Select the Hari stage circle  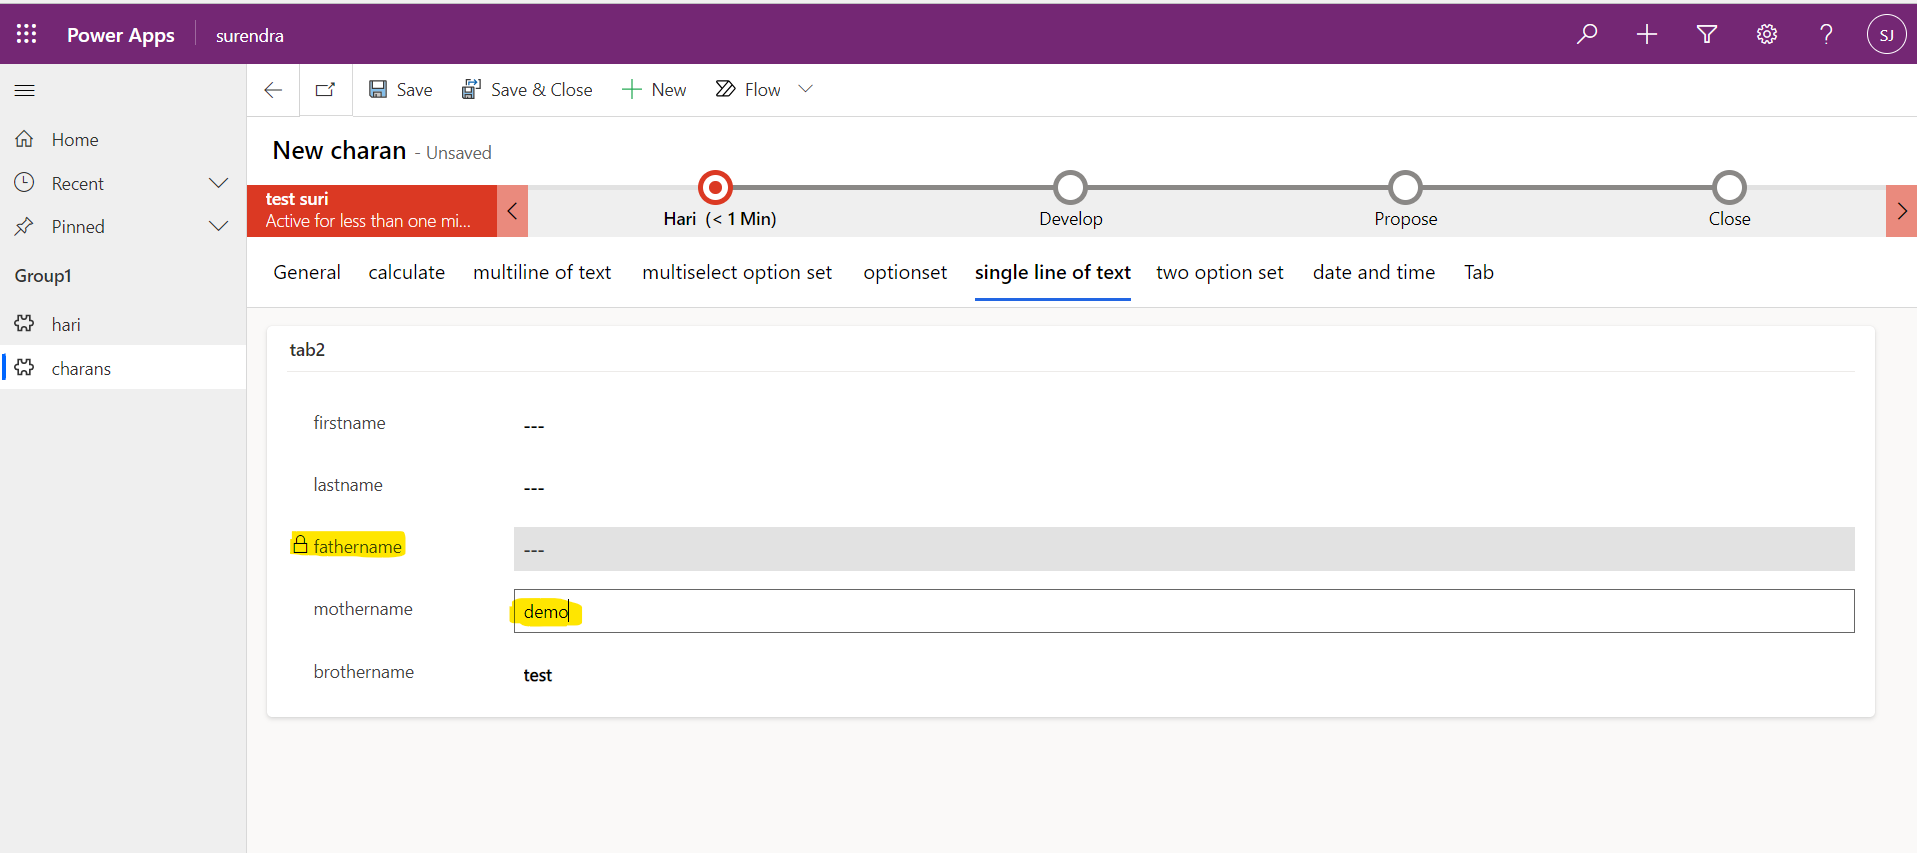tap(715, 187)
